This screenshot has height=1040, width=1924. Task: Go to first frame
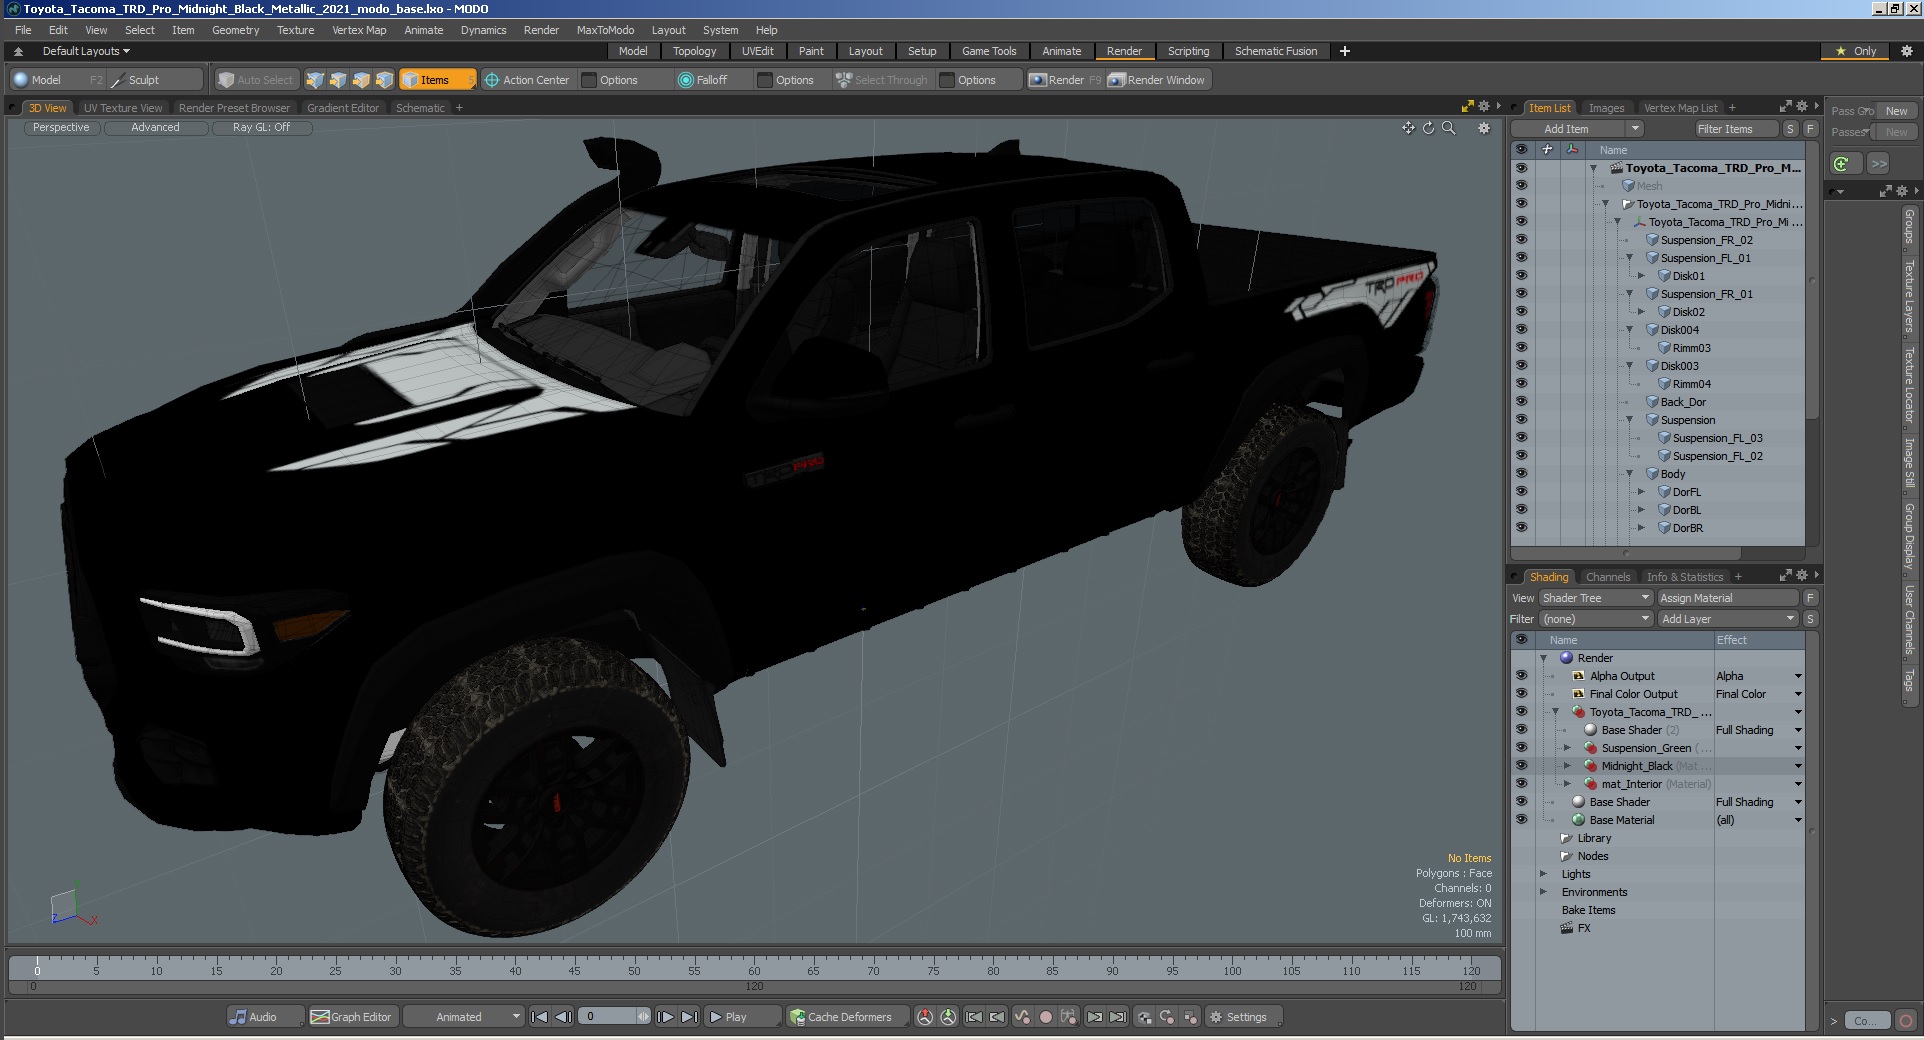539,1017
